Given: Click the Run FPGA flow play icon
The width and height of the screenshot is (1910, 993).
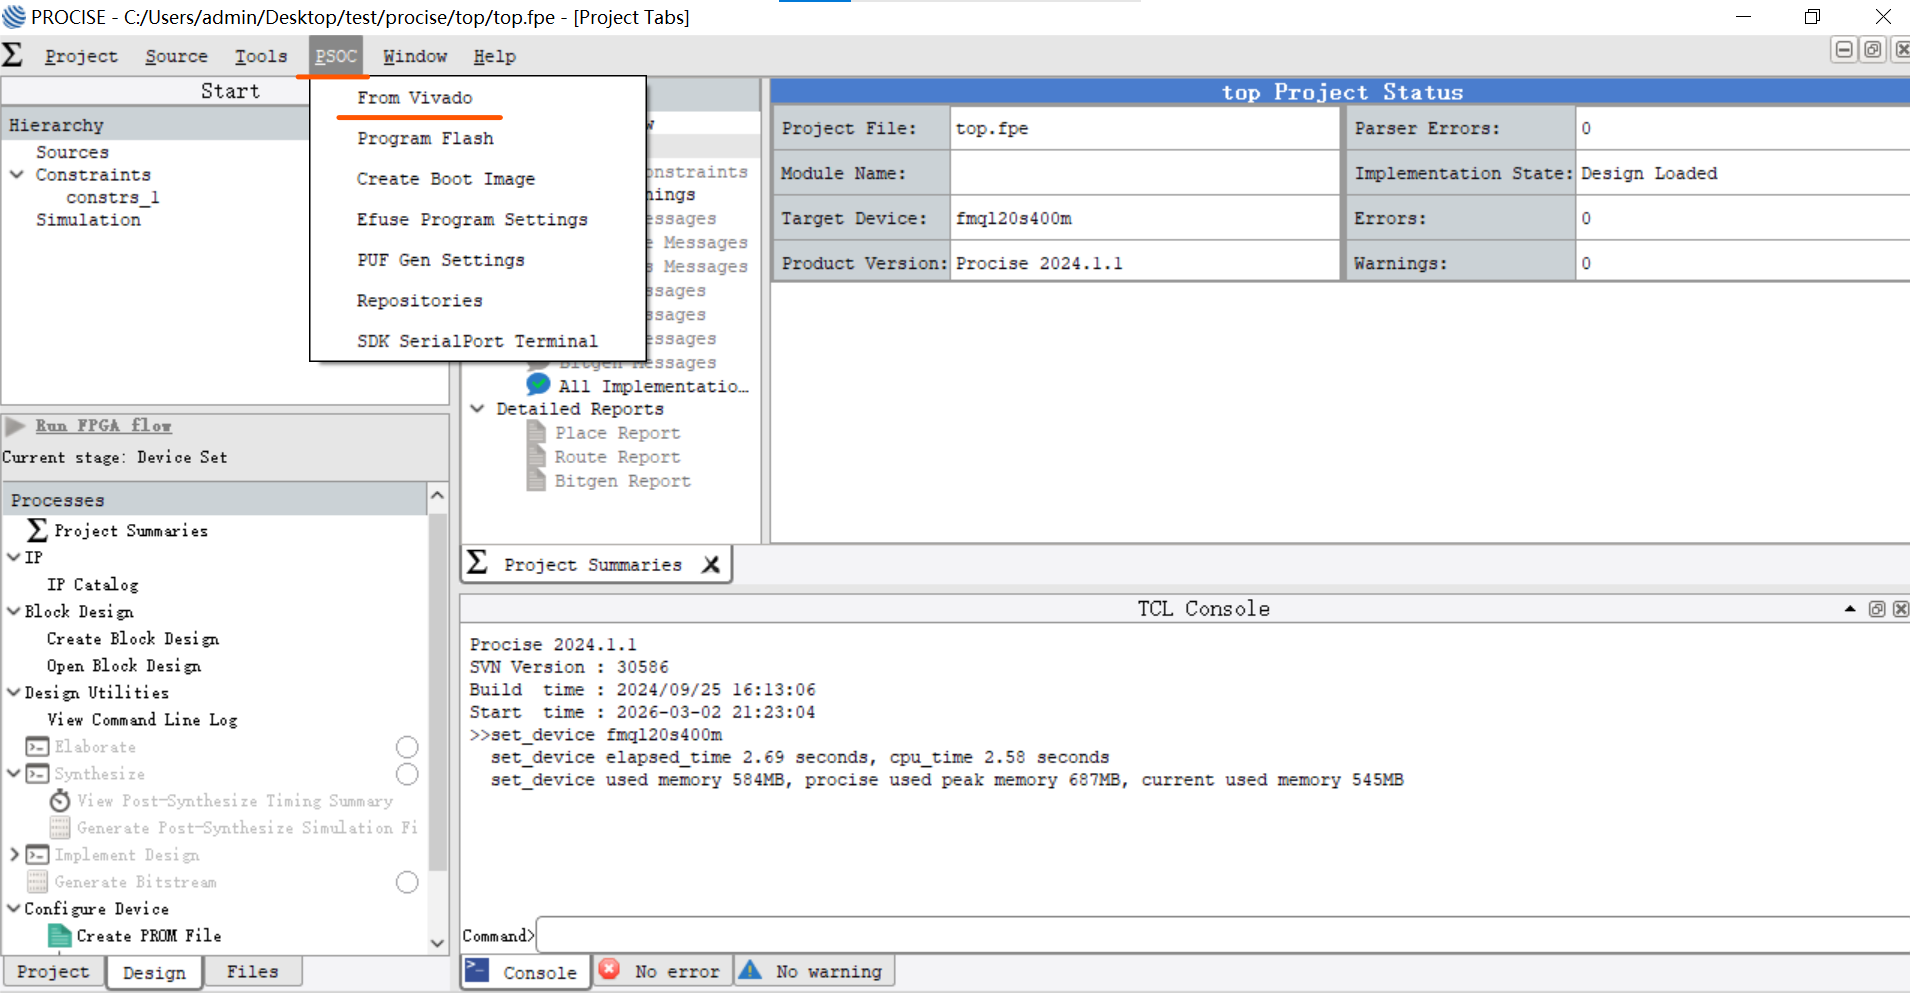Looking at the screenshot, I should [15, 427].
